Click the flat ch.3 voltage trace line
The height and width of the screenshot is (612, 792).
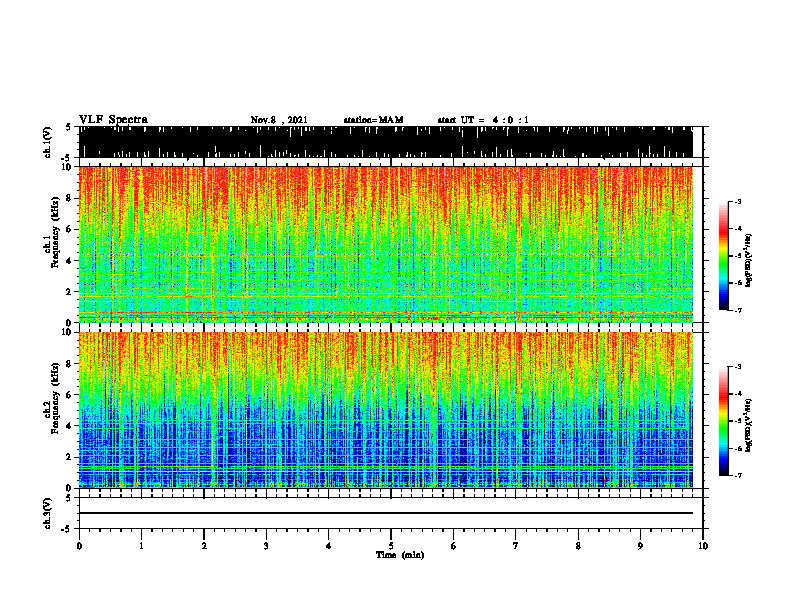(385, 513)
